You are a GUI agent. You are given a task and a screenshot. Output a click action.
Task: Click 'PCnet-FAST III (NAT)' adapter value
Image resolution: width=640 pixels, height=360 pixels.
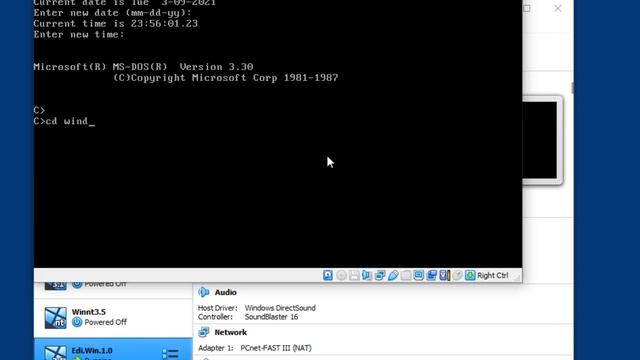pyautogui.click(x=276, y=348)
